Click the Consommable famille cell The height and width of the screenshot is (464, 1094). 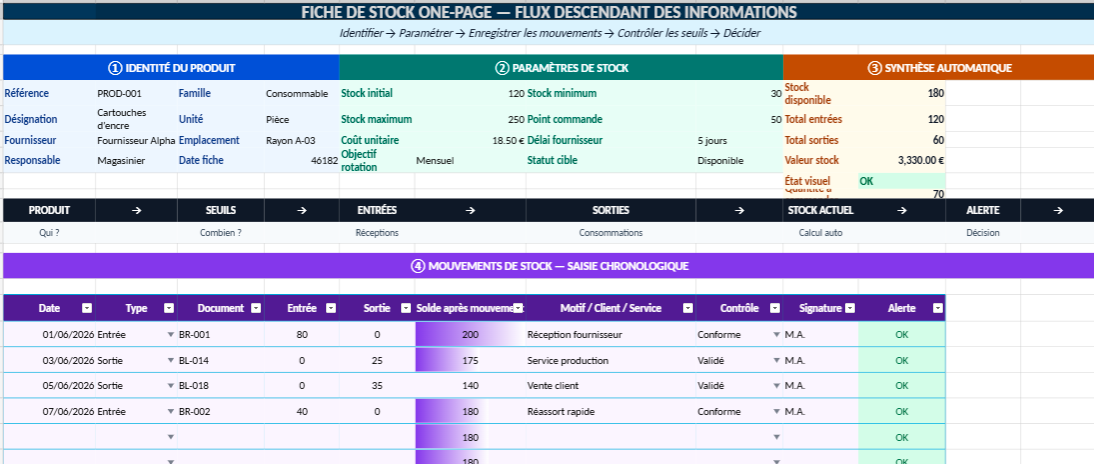[x=301, y=93]
